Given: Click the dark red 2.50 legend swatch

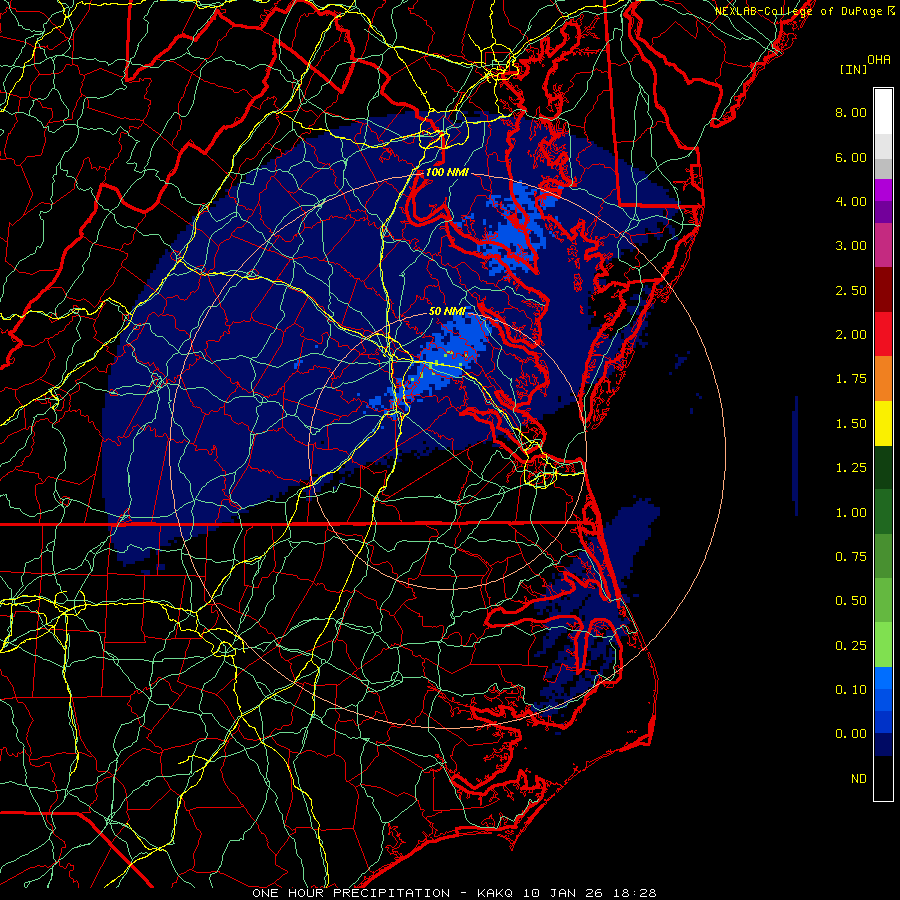Looking at the screenshot, I should click(x=883, y=290).
